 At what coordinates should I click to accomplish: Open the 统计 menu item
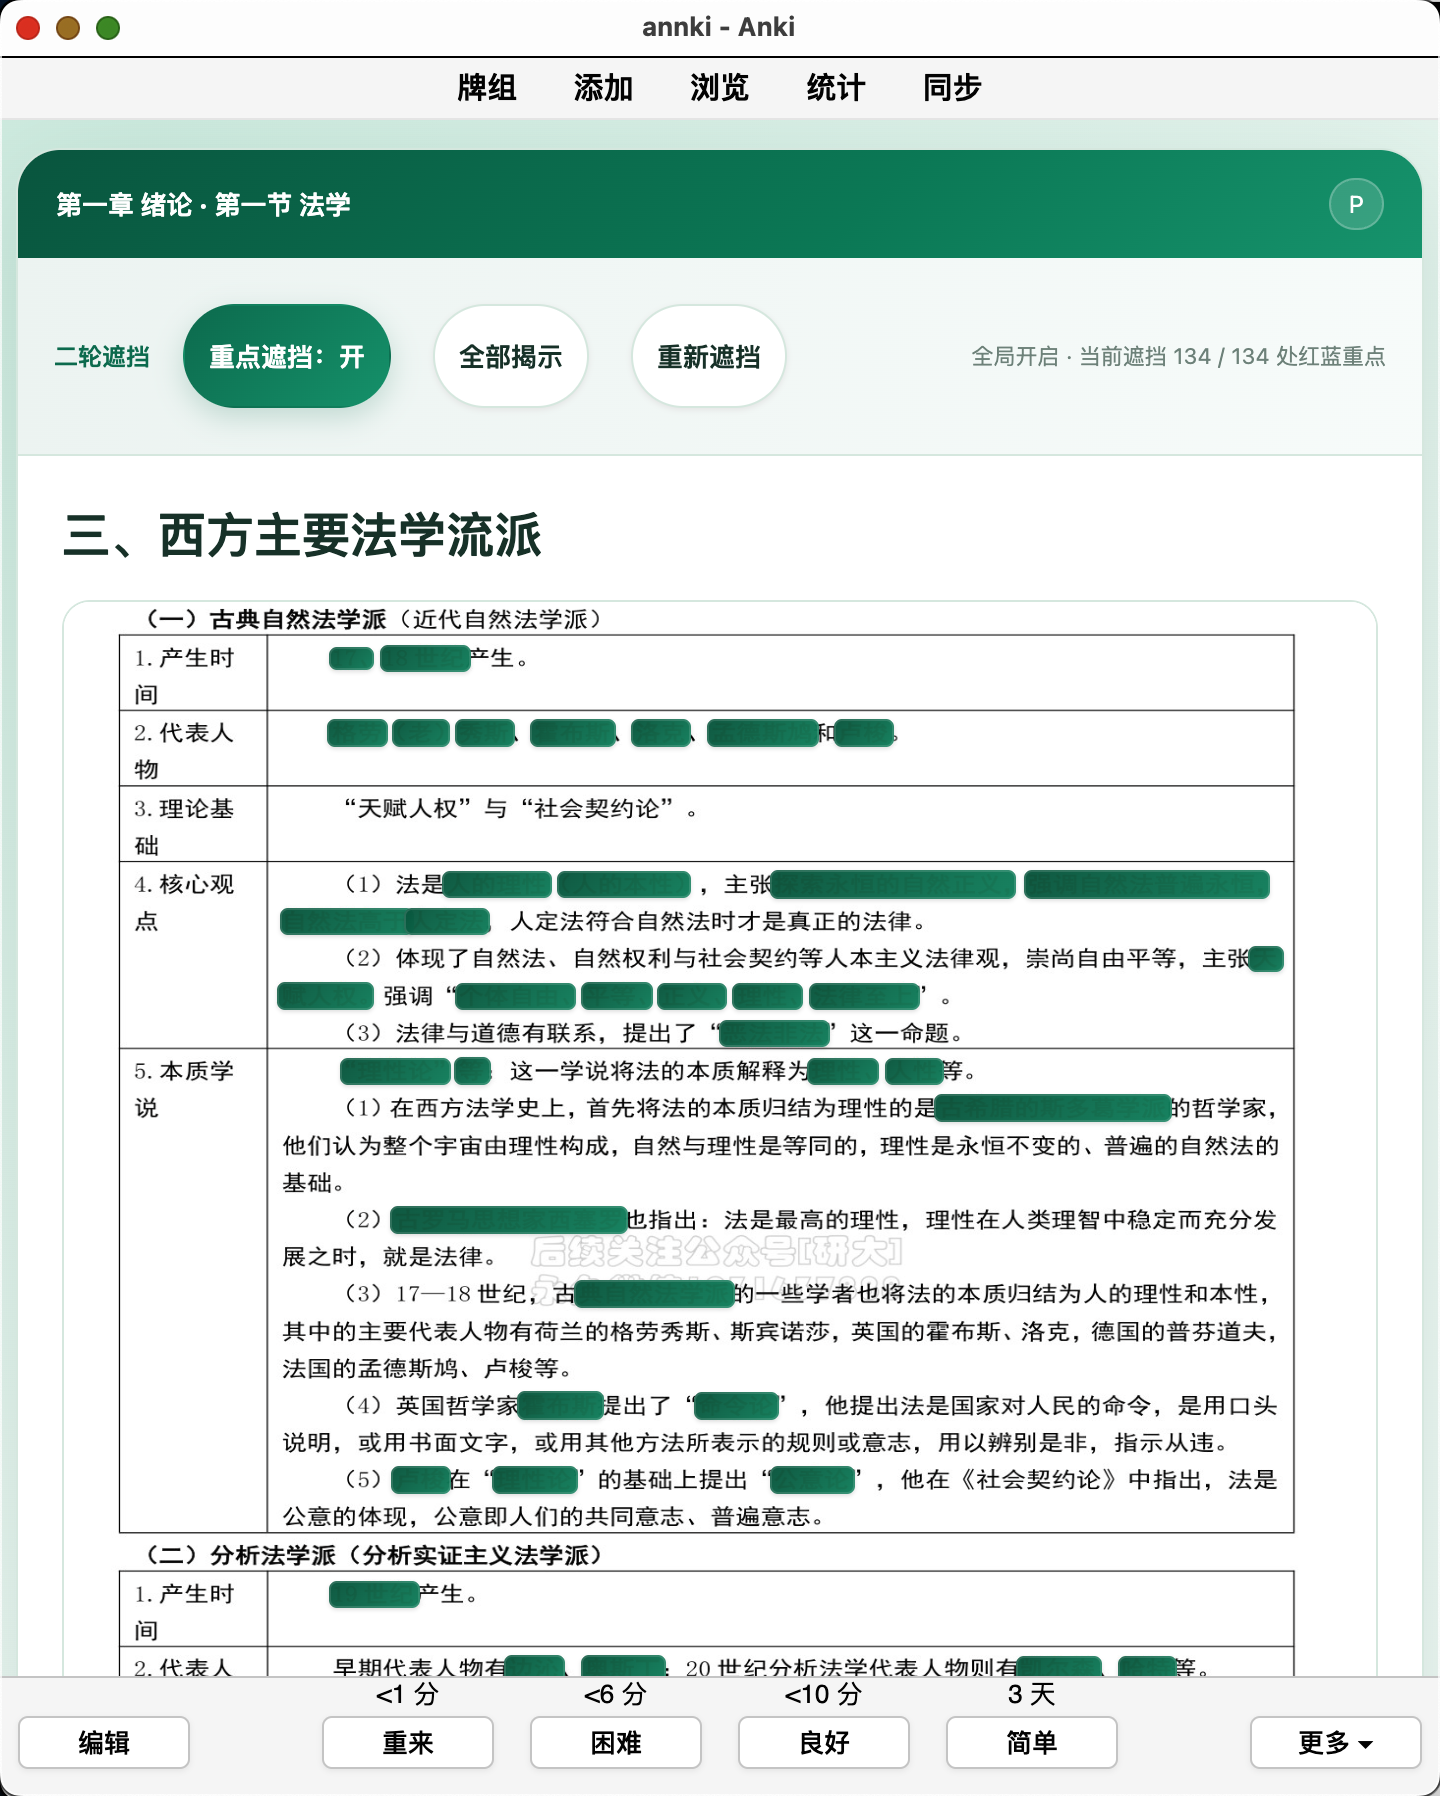pos(835,88)
